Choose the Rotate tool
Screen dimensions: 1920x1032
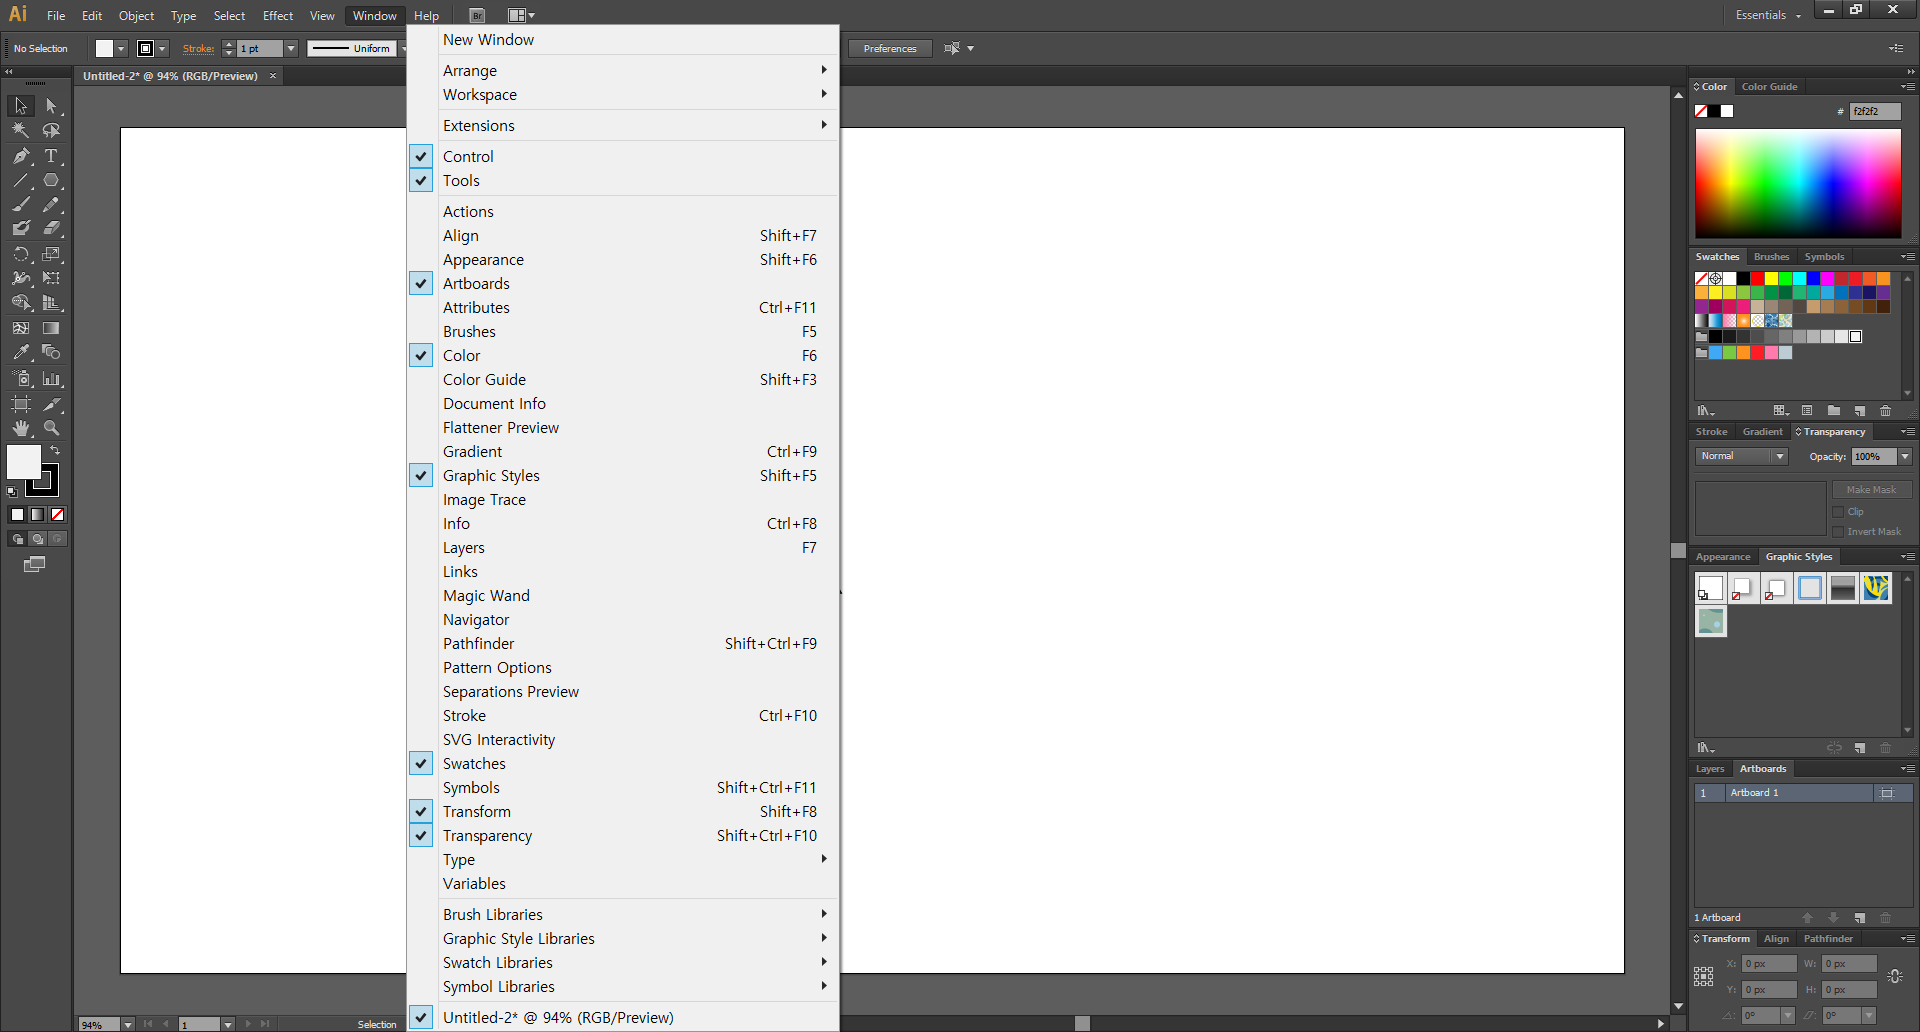pos(20,254)
